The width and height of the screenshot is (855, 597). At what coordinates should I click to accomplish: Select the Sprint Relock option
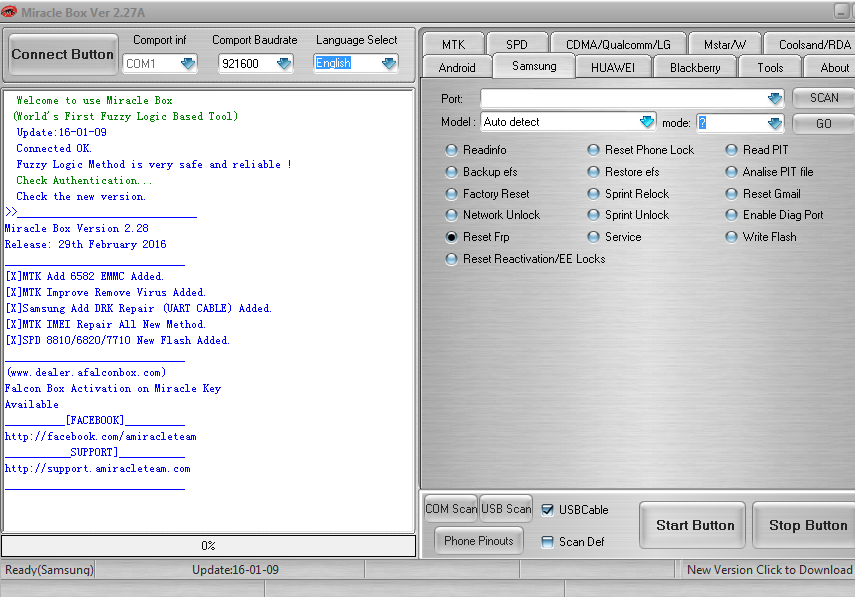628,194
